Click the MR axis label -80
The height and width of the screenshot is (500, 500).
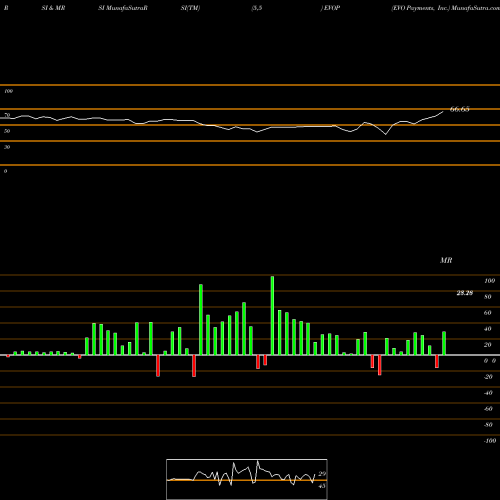pos(488,425)
